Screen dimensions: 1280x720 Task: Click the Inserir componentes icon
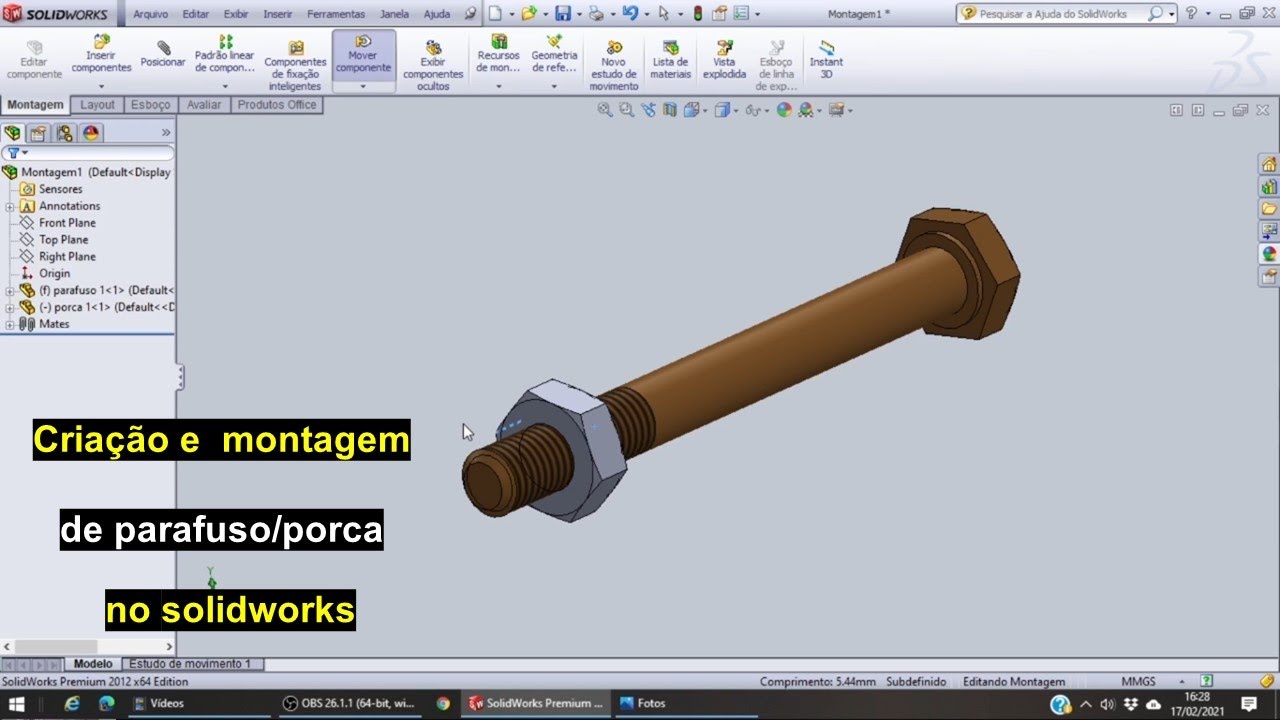(x=101, y=42)
